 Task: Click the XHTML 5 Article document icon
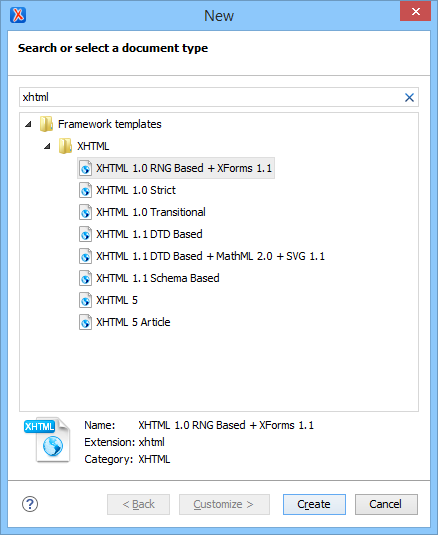tap(85, 322)
